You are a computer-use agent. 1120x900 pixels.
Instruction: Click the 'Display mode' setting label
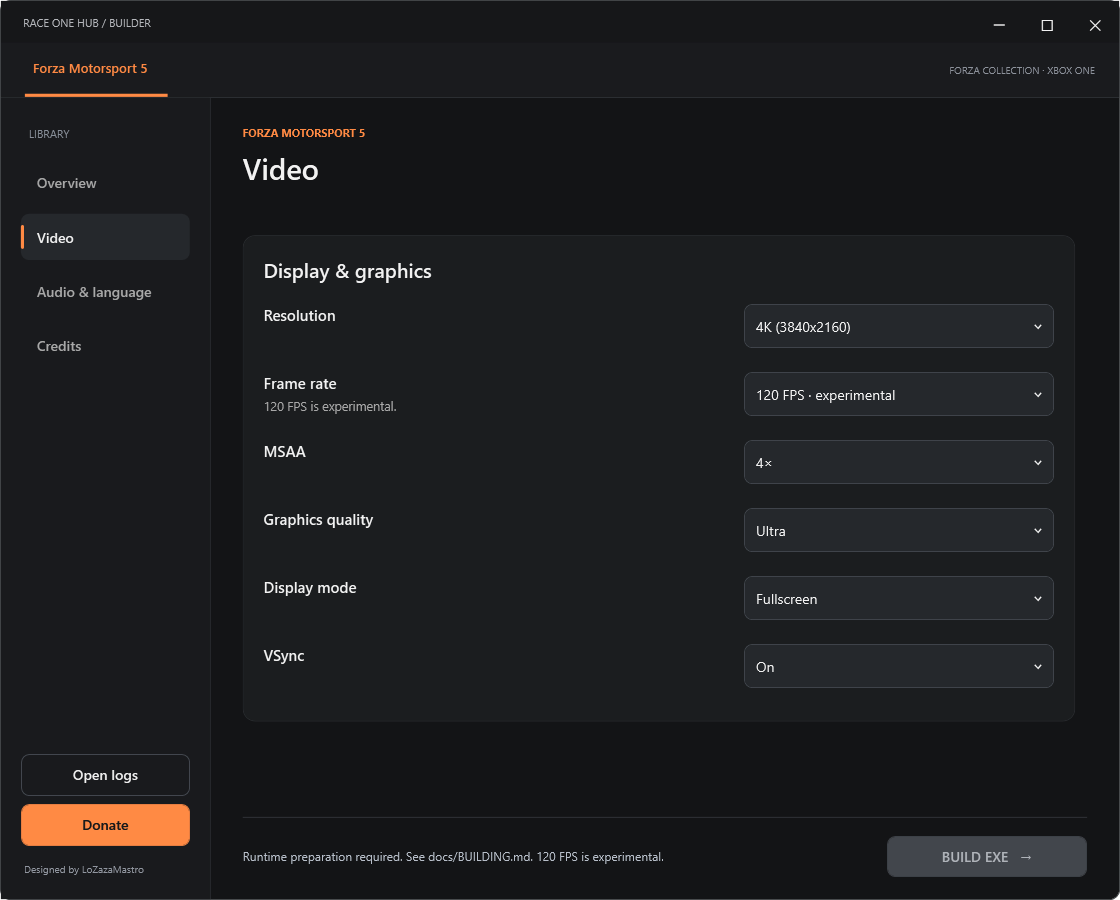click(310, 588)
